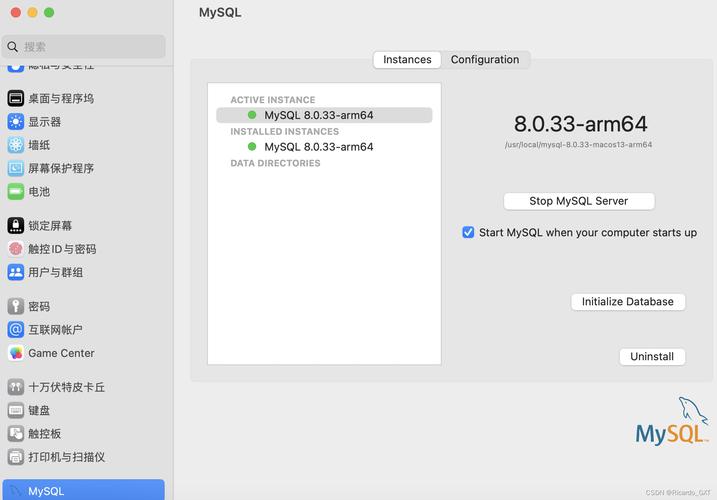Select 用户与群组 label in sidebar
Viewport: 717px width, 500px height.
tap(55, 273)
